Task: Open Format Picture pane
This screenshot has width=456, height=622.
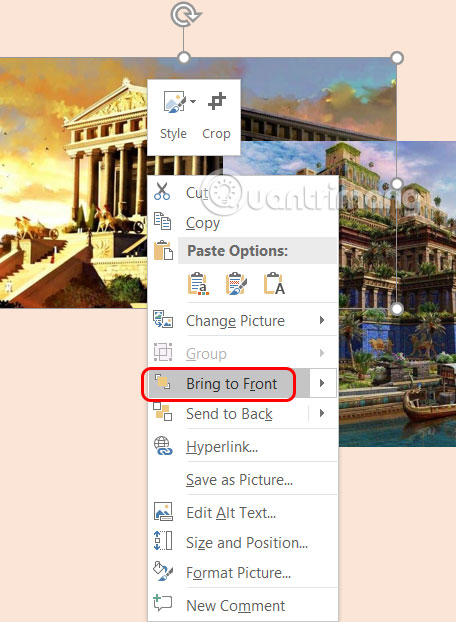Action: click(x=238, y=573)
